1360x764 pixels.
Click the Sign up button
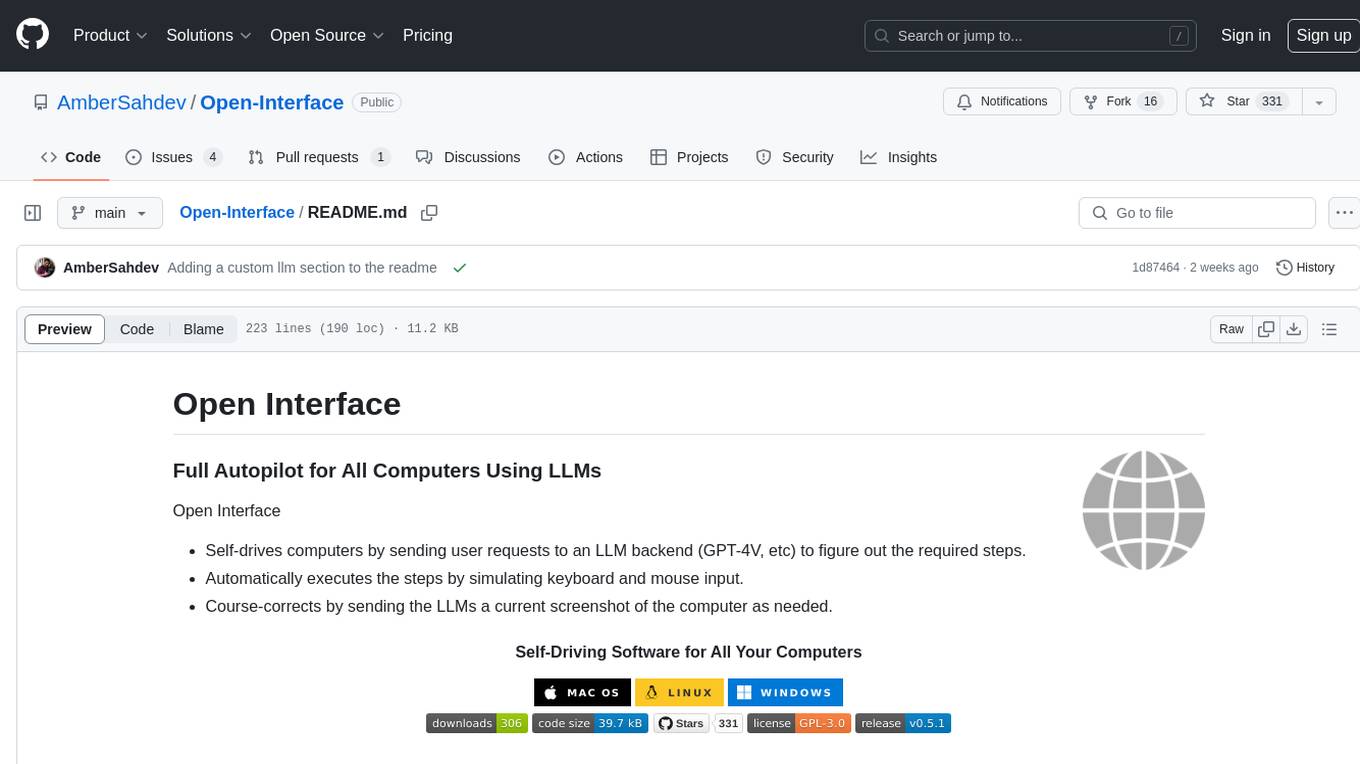click(x=1323, y=35)
